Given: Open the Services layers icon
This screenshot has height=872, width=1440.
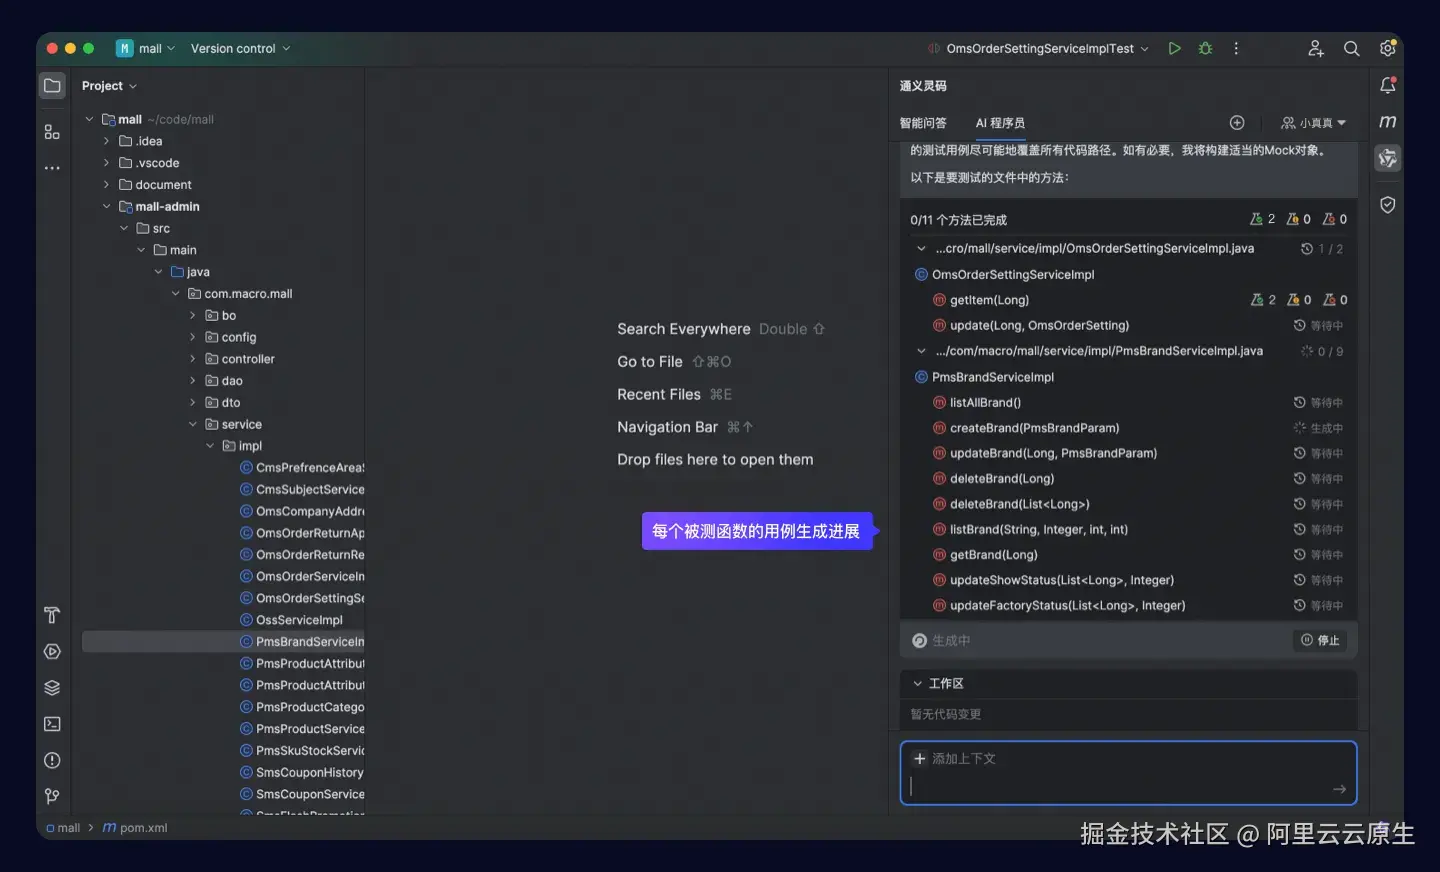Looking at the screenshot, I should (x=52, y=688).
